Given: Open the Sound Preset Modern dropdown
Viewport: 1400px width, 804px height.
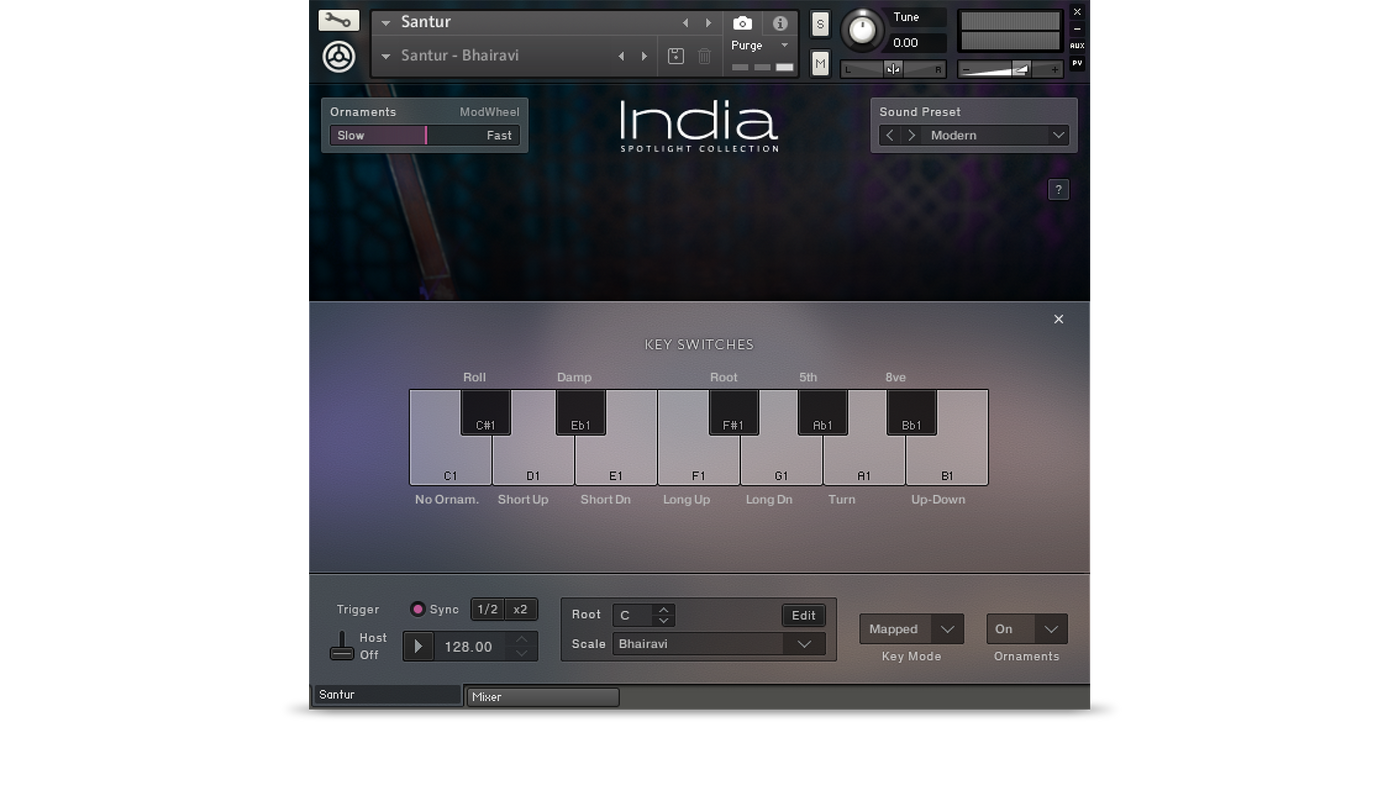Looking at the screenshot, I should [997, 135].
